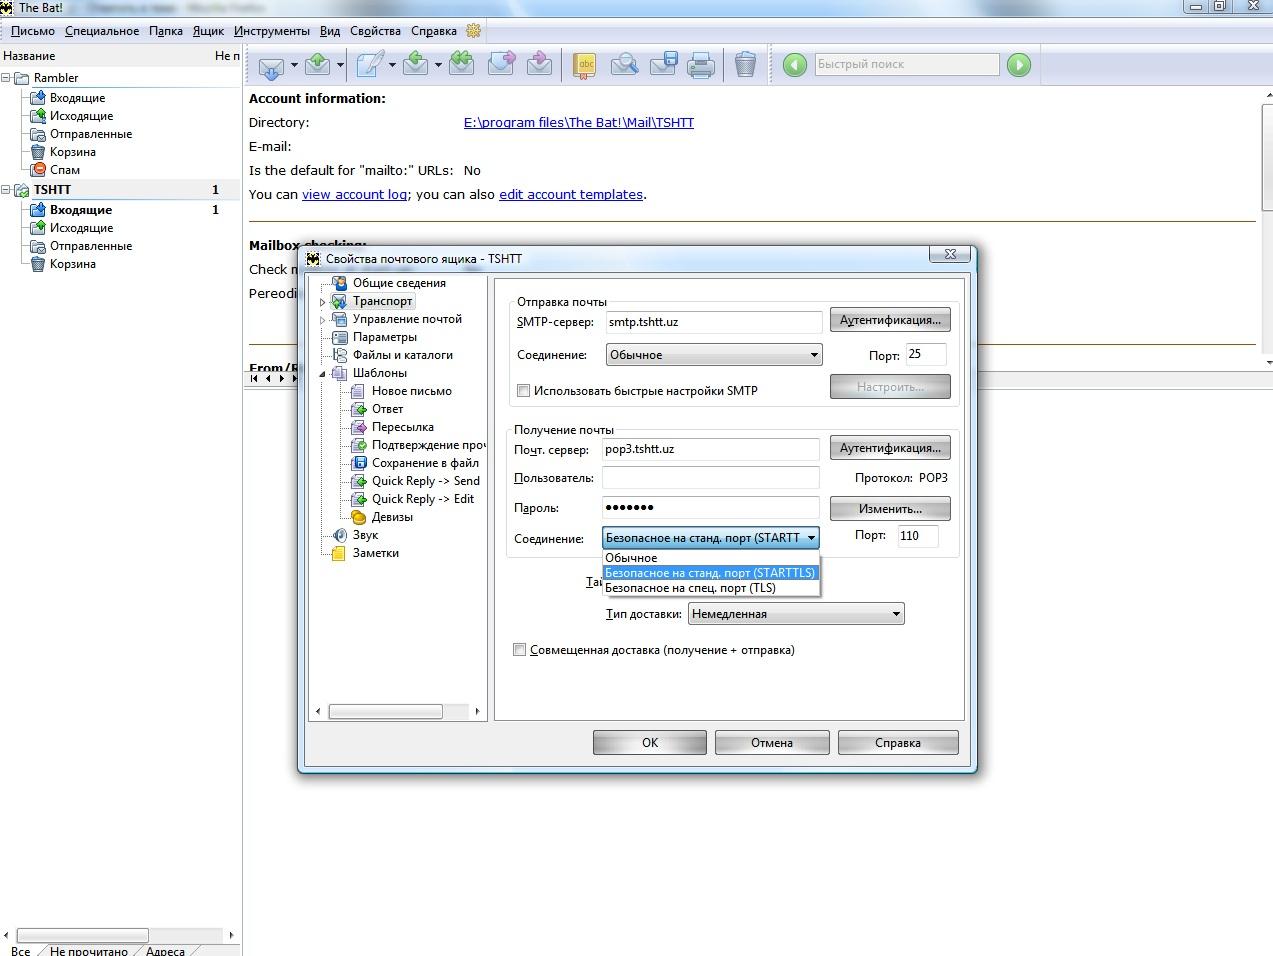Open the SMTP Соединение dropdown
The height and width of the screenshot is (956, 1273).
pyautogui.click(x=714, y=355)
